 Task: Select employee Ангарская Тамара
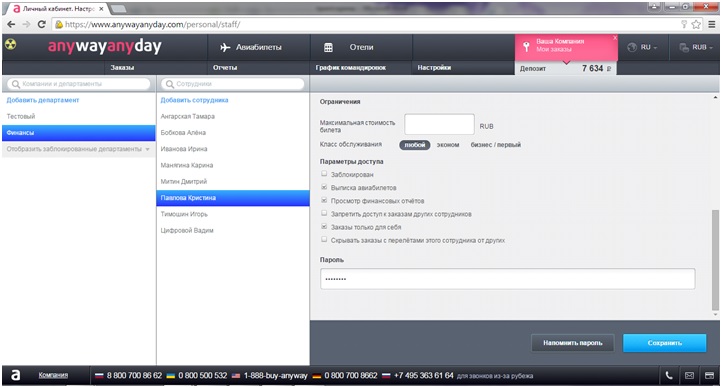pos(233,116)
